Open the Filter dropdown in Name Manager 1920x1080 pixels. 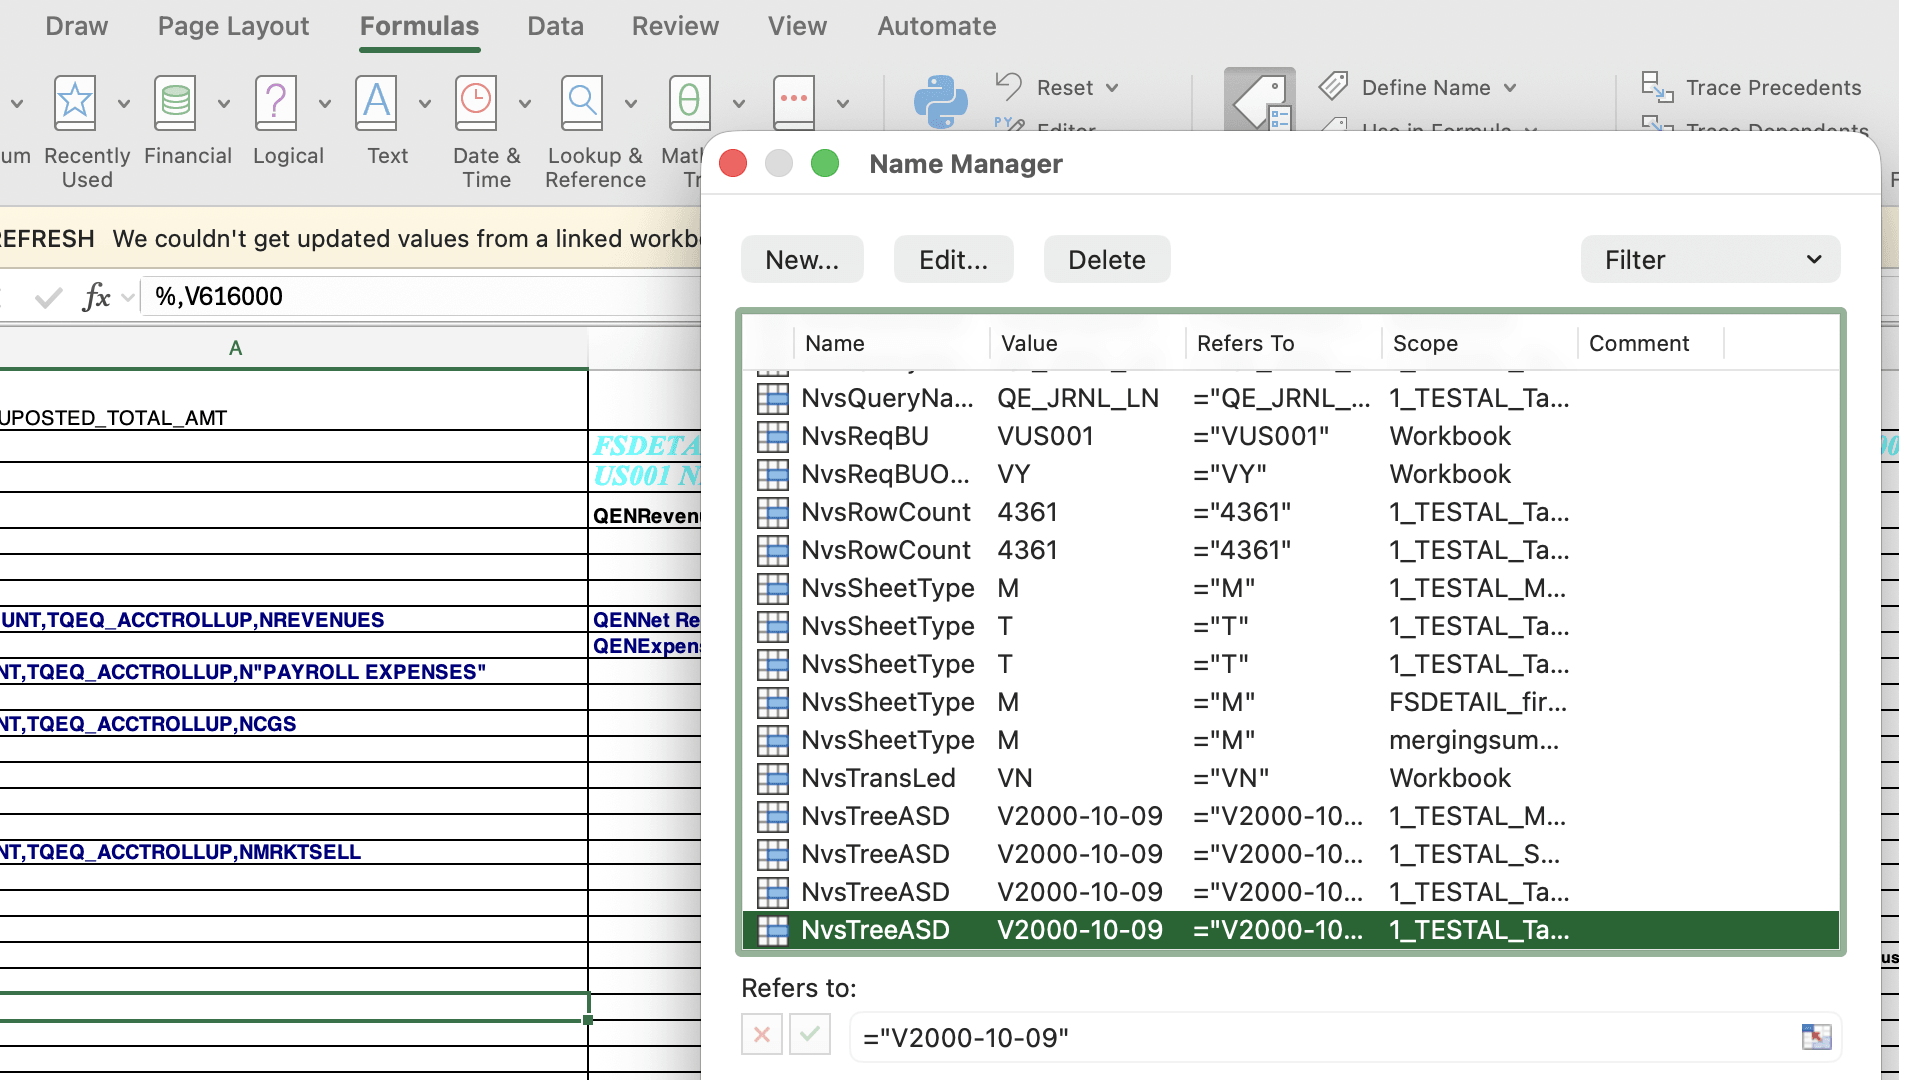point(1710,260)
